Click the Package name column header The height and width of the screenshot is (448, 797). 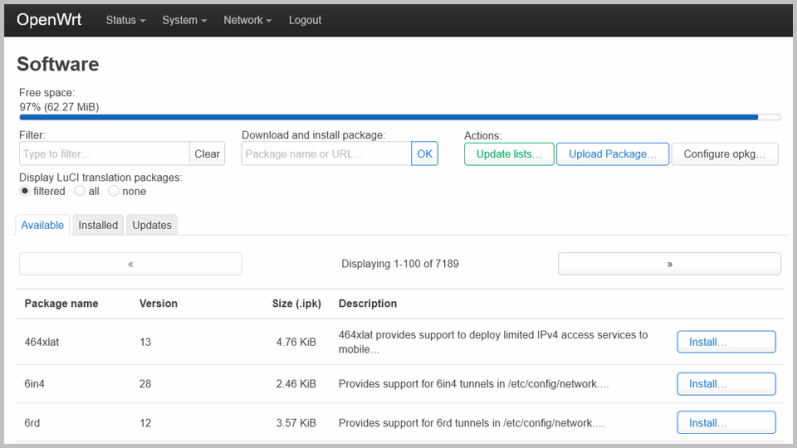(x=62, y=304)
